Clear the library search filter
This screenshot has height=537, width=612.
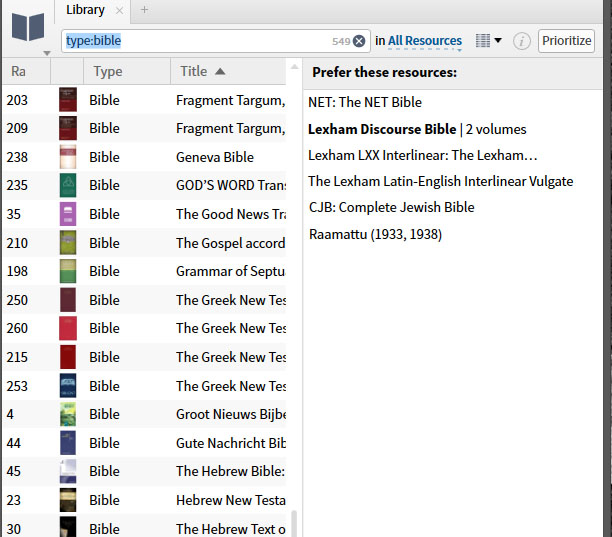pos(359,41)
